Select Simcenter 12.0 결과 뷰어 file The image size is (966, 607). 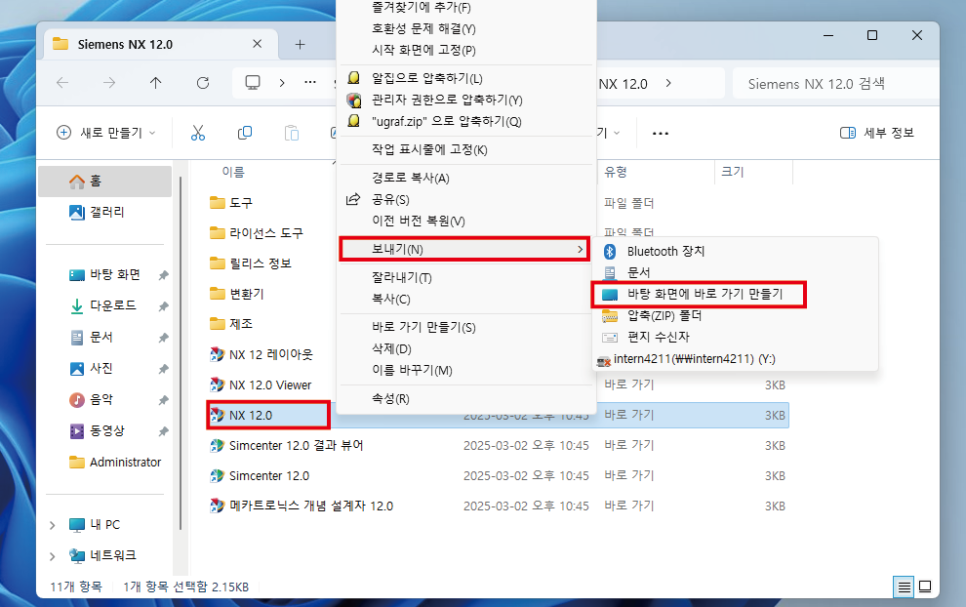pos(296,446)
